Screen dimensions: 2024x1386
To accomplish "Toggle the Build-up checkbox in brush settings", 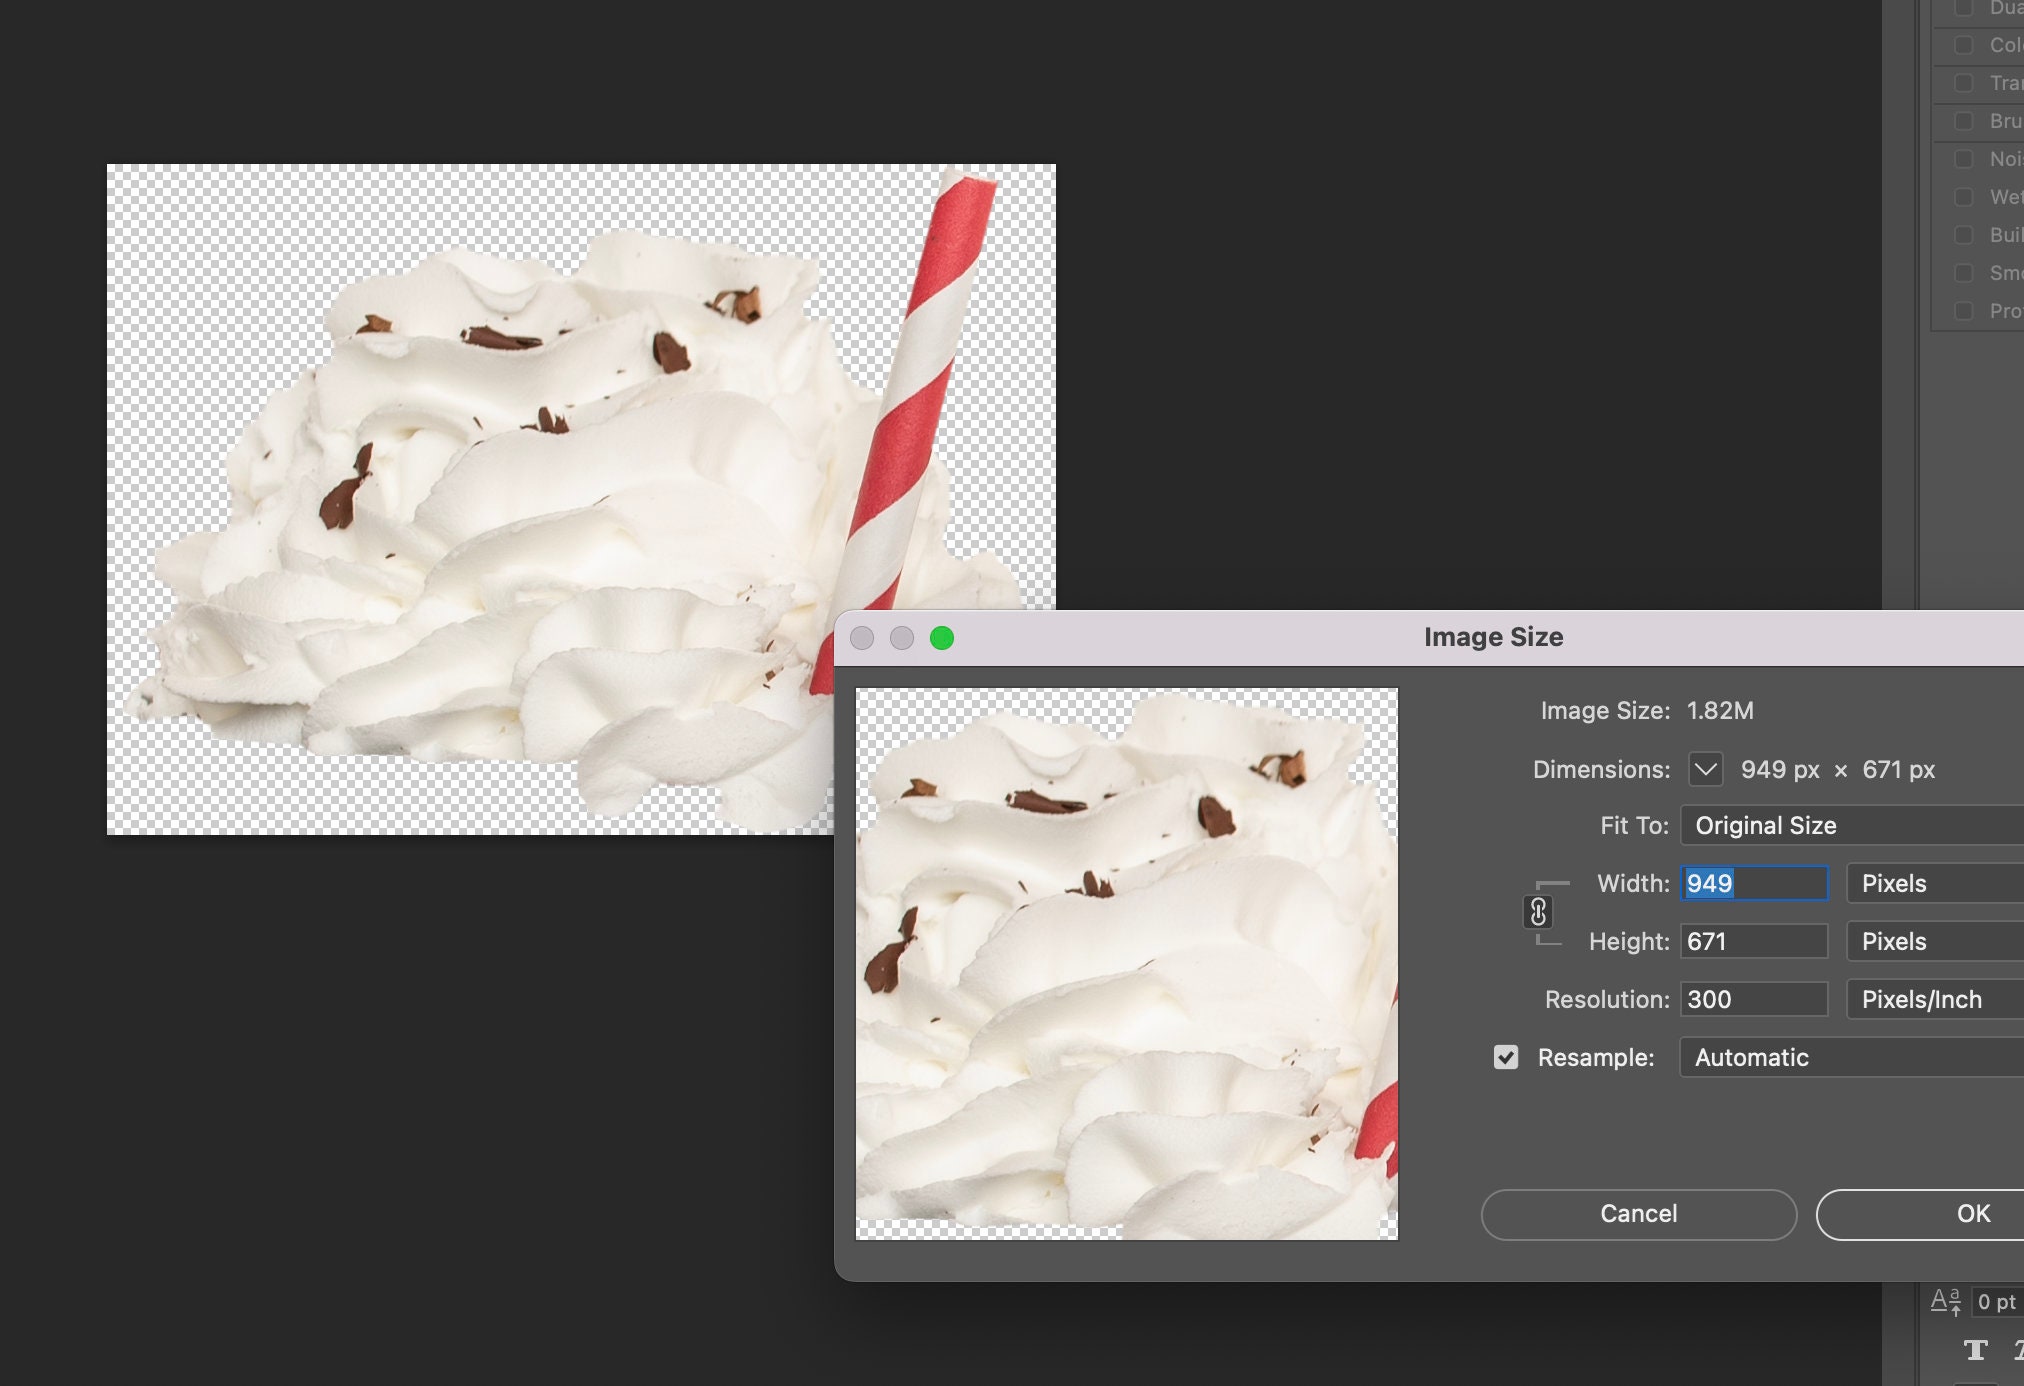I will [1963, 235].
